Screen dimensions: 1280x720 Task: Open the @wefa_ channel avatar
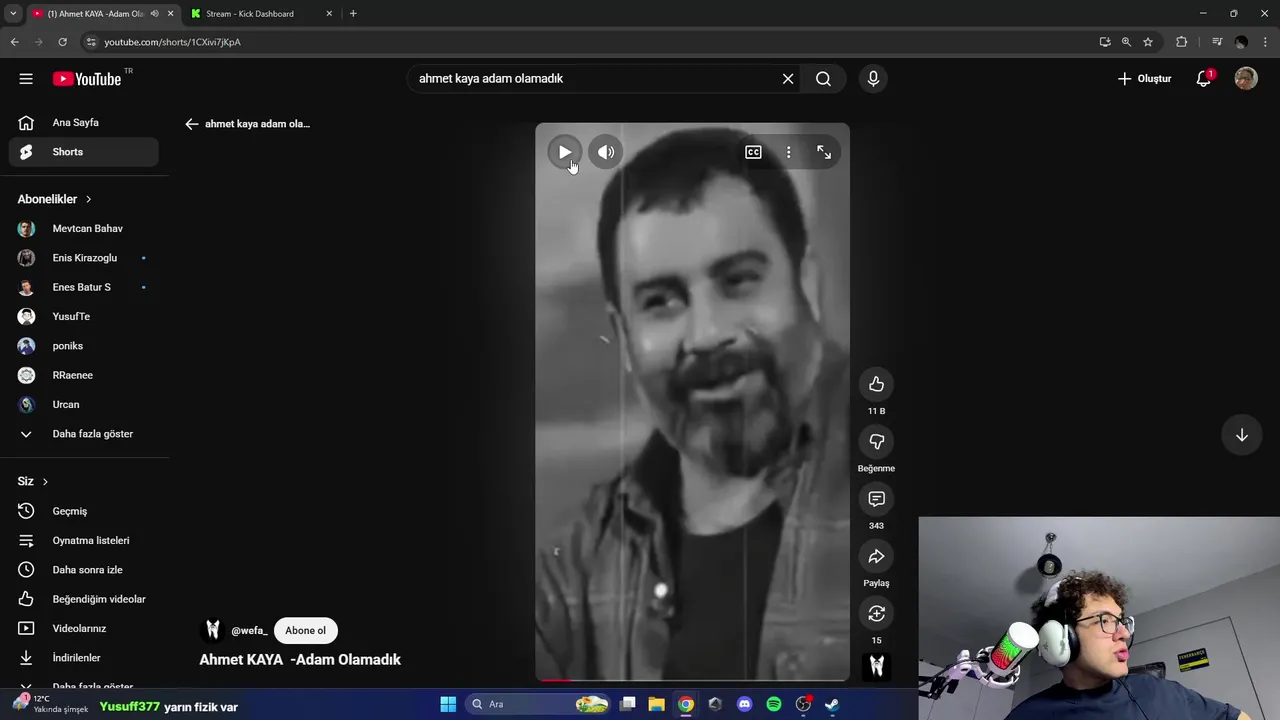coord(212,630)
